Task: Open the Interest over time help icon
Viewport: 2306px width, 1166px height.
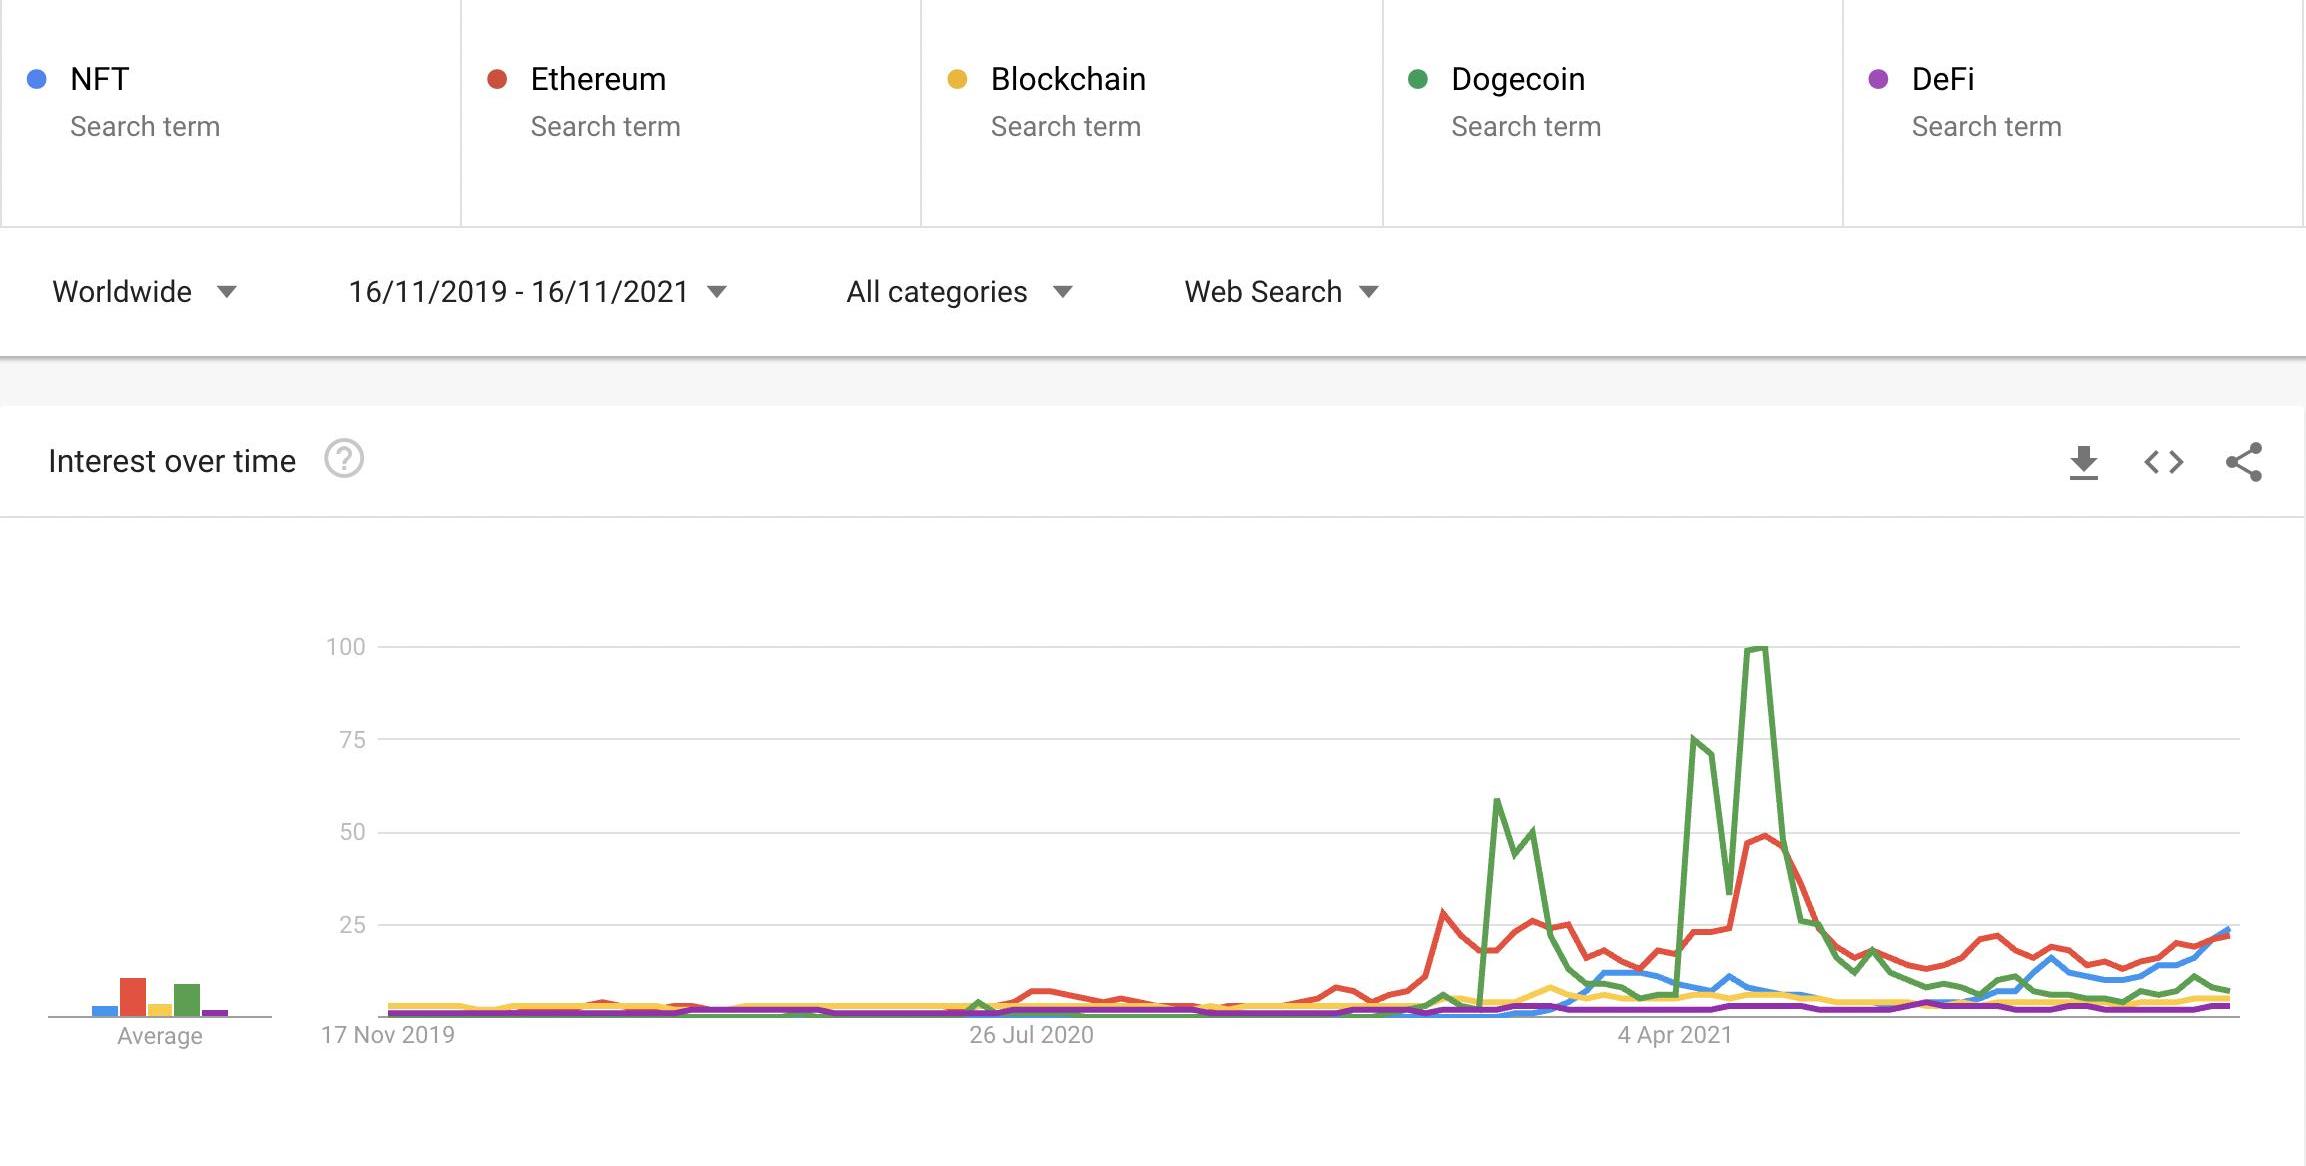Action: (344, 460)
